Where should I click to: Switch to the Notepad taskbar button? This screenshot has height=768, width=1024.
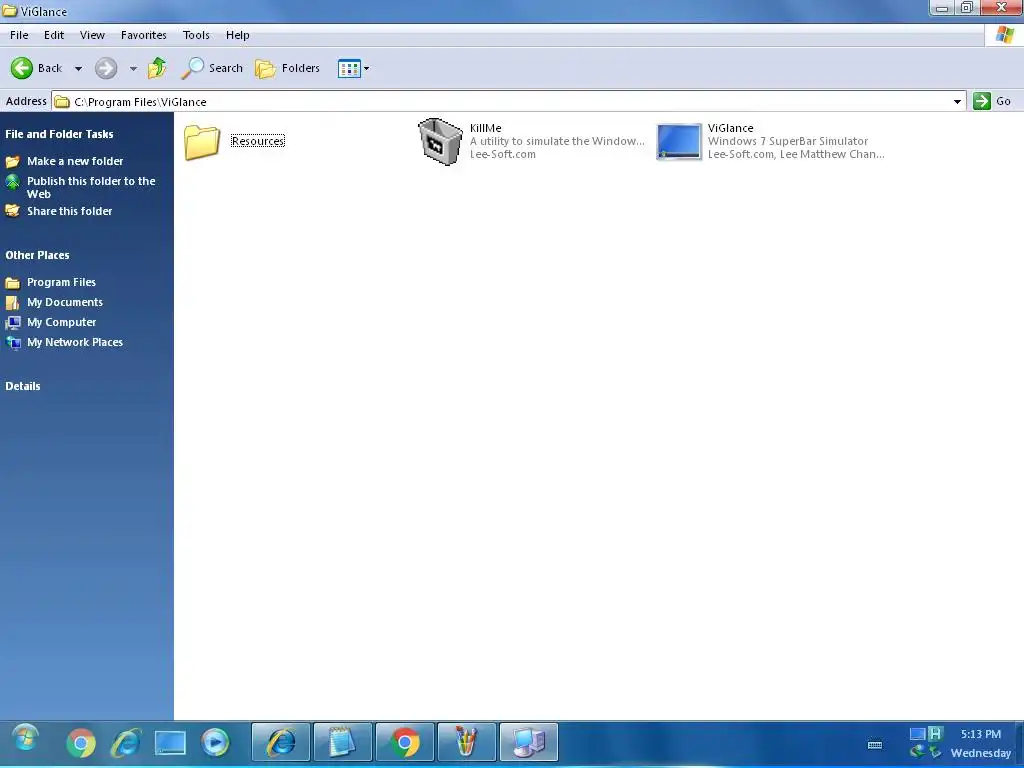pyautogui.click(x=343, y=742)
